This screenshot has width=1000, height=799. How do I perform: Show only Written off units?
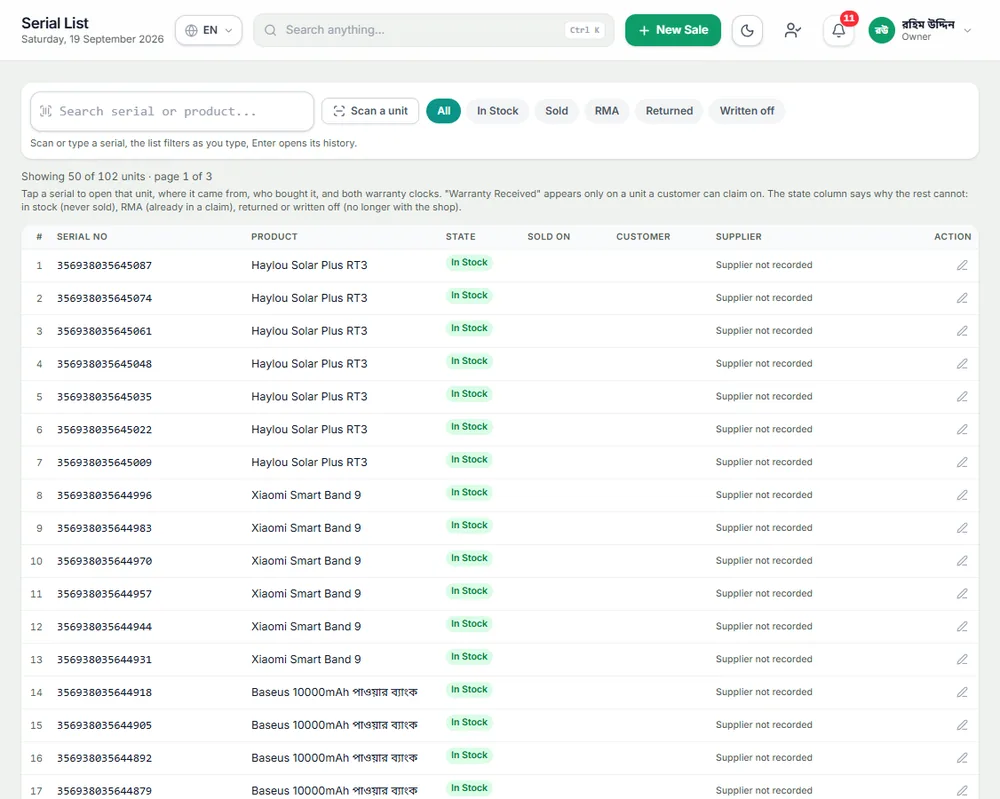click(747, 111)
